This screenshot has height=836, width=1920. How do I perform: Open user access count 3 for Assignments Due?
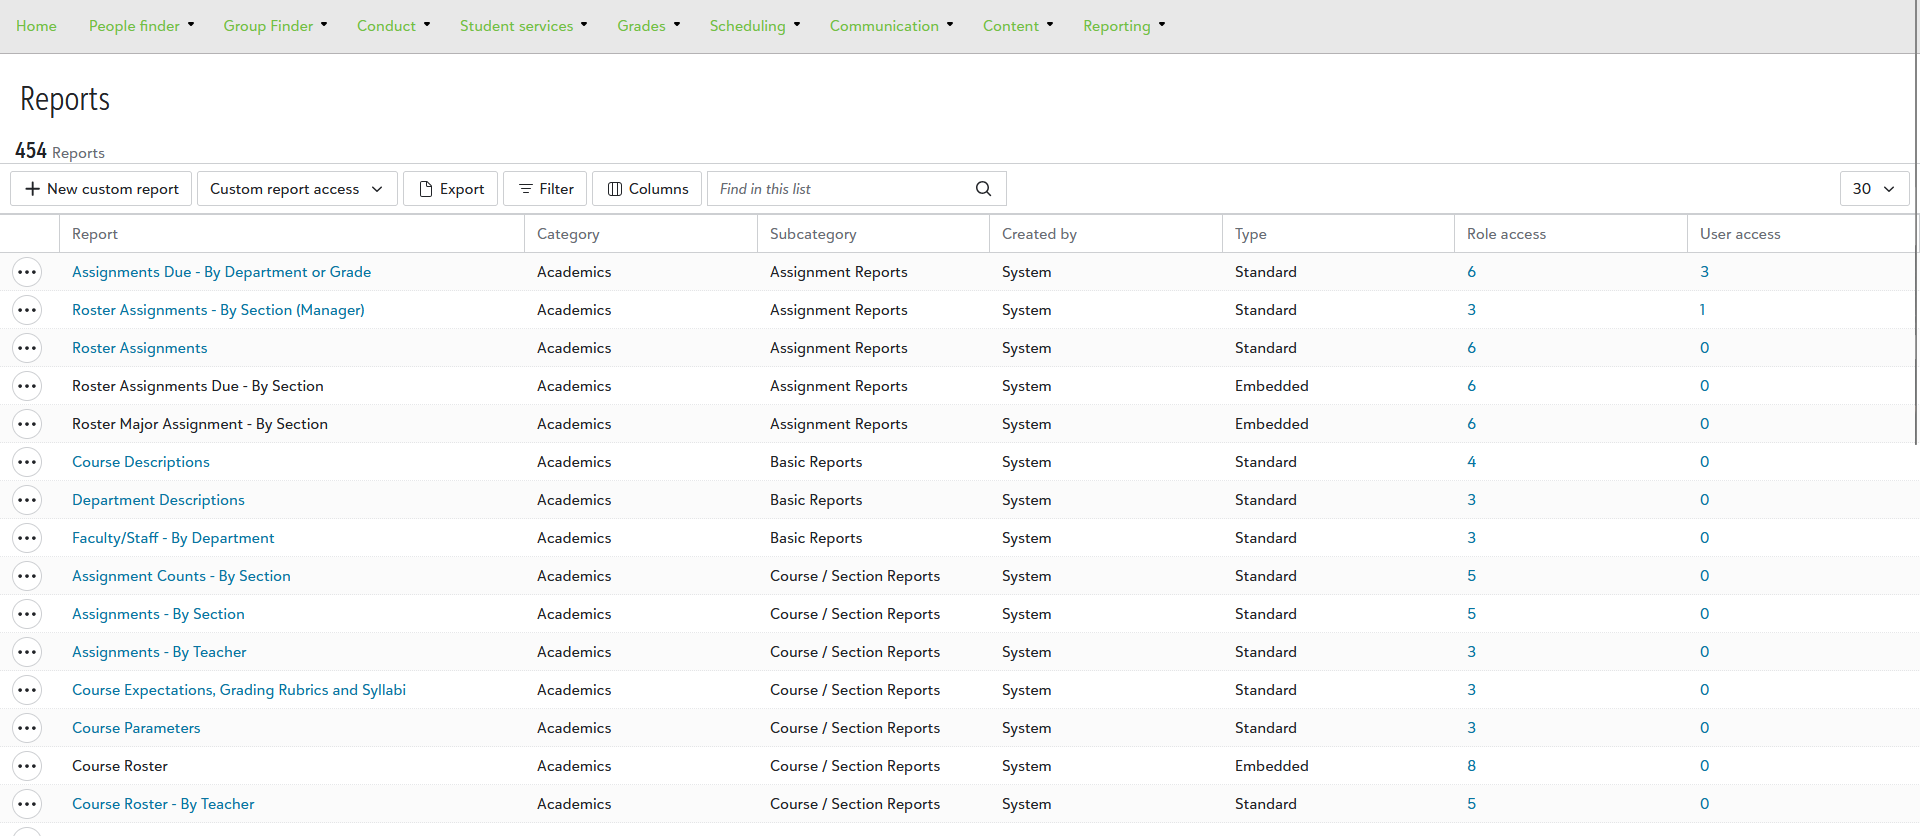tap(1704, 272)
